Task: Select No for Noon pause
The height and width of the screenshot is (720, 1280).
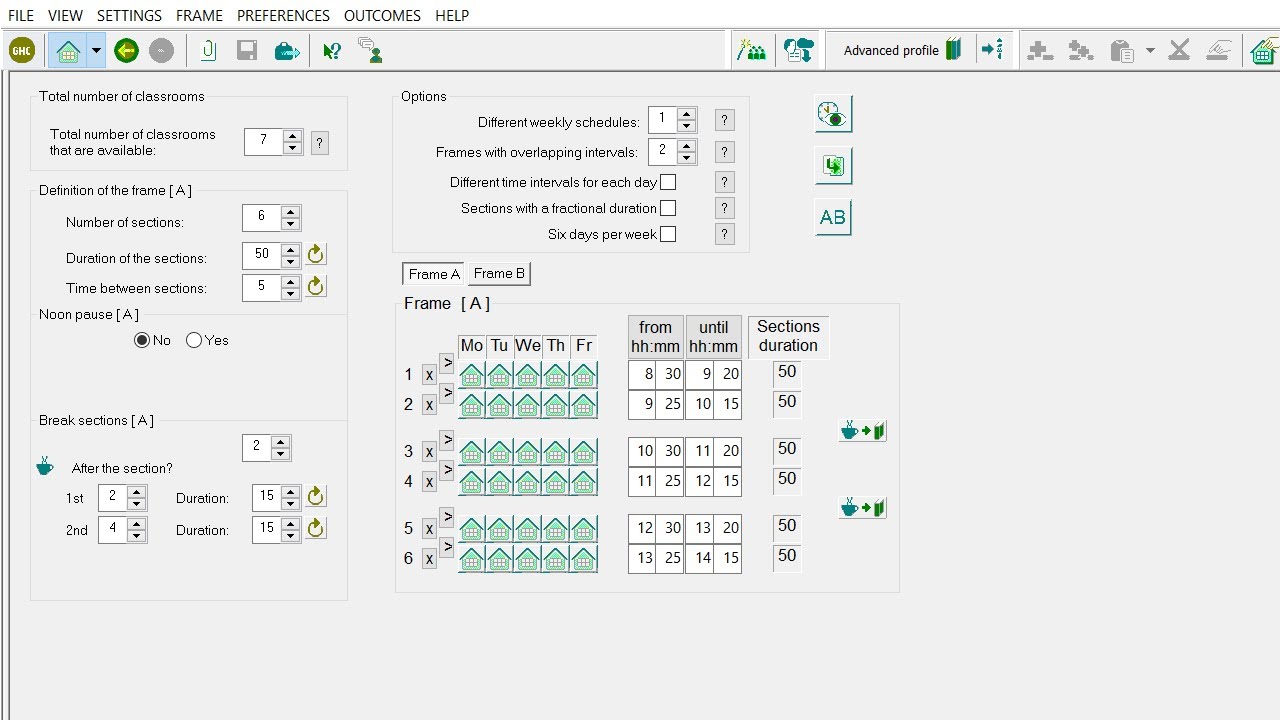Action: (142, 340)
